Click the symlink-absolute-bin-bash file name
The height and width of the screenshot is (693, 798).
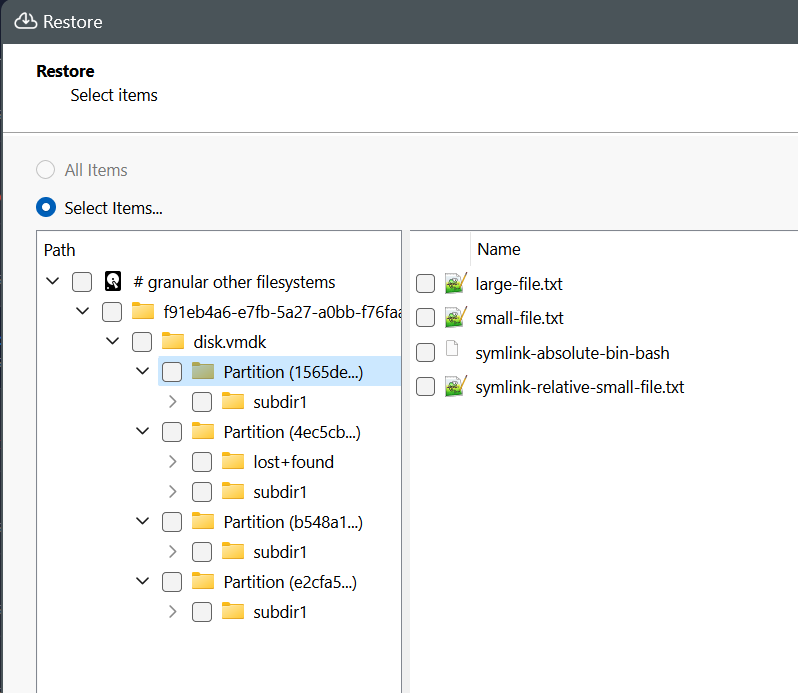point(572,352)
